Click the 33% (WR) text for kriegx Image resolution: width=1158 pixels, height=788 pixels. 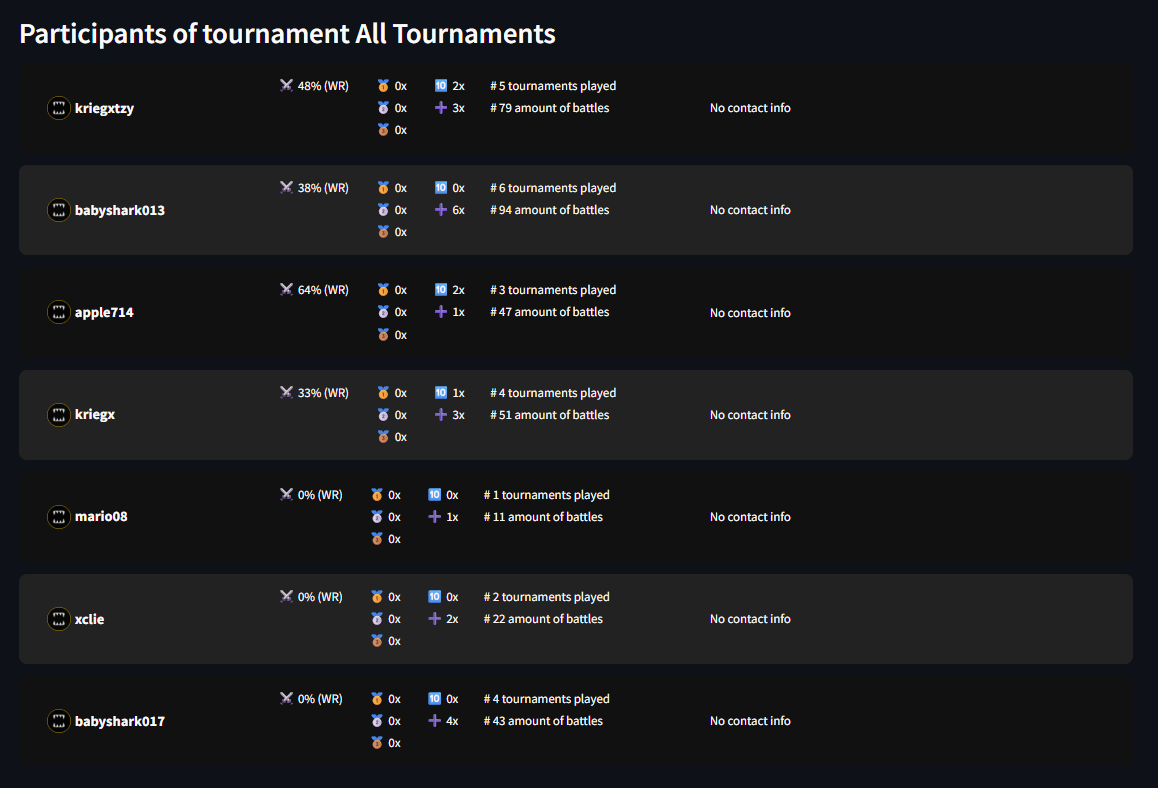tap(323, 392)
